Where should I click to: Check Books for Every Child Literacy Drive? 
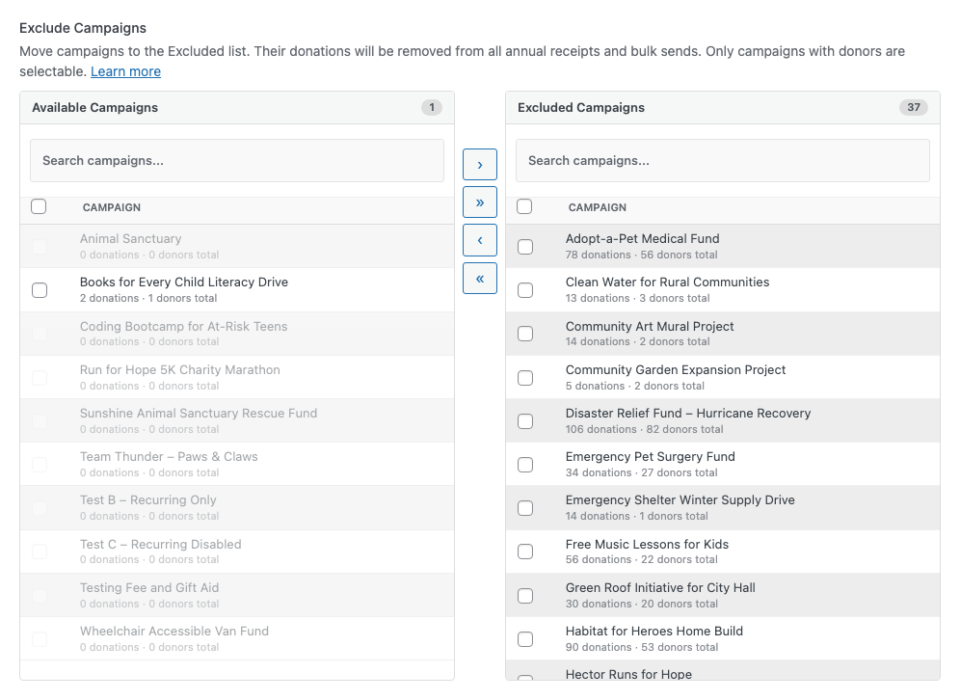pos(39,290)
